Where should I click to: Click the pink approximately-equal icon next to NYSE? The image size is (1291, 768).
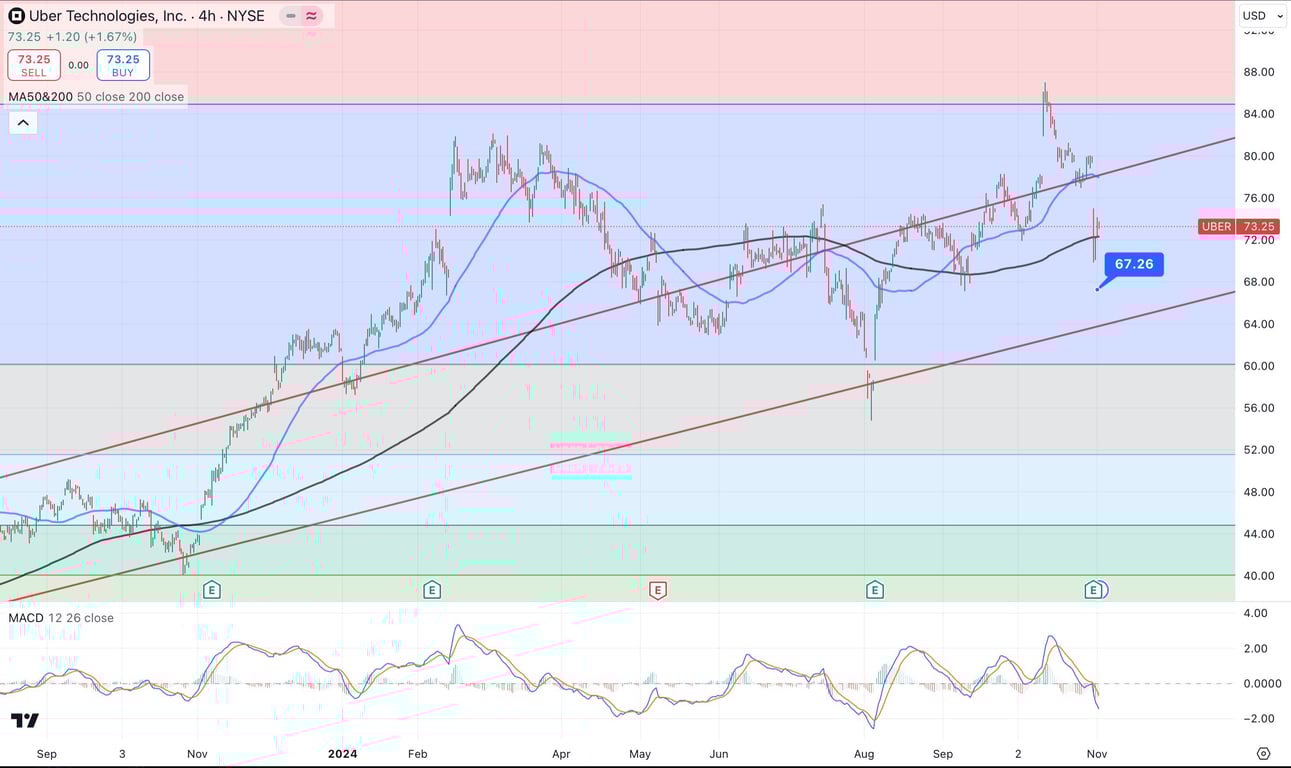click(x=312, y=16)
